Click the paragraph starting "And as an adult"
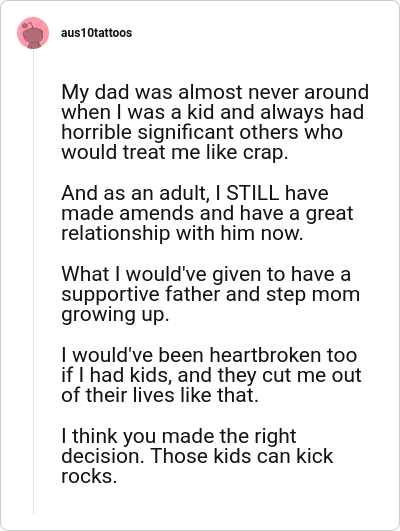The image size is (400, 531). (207, 213)
